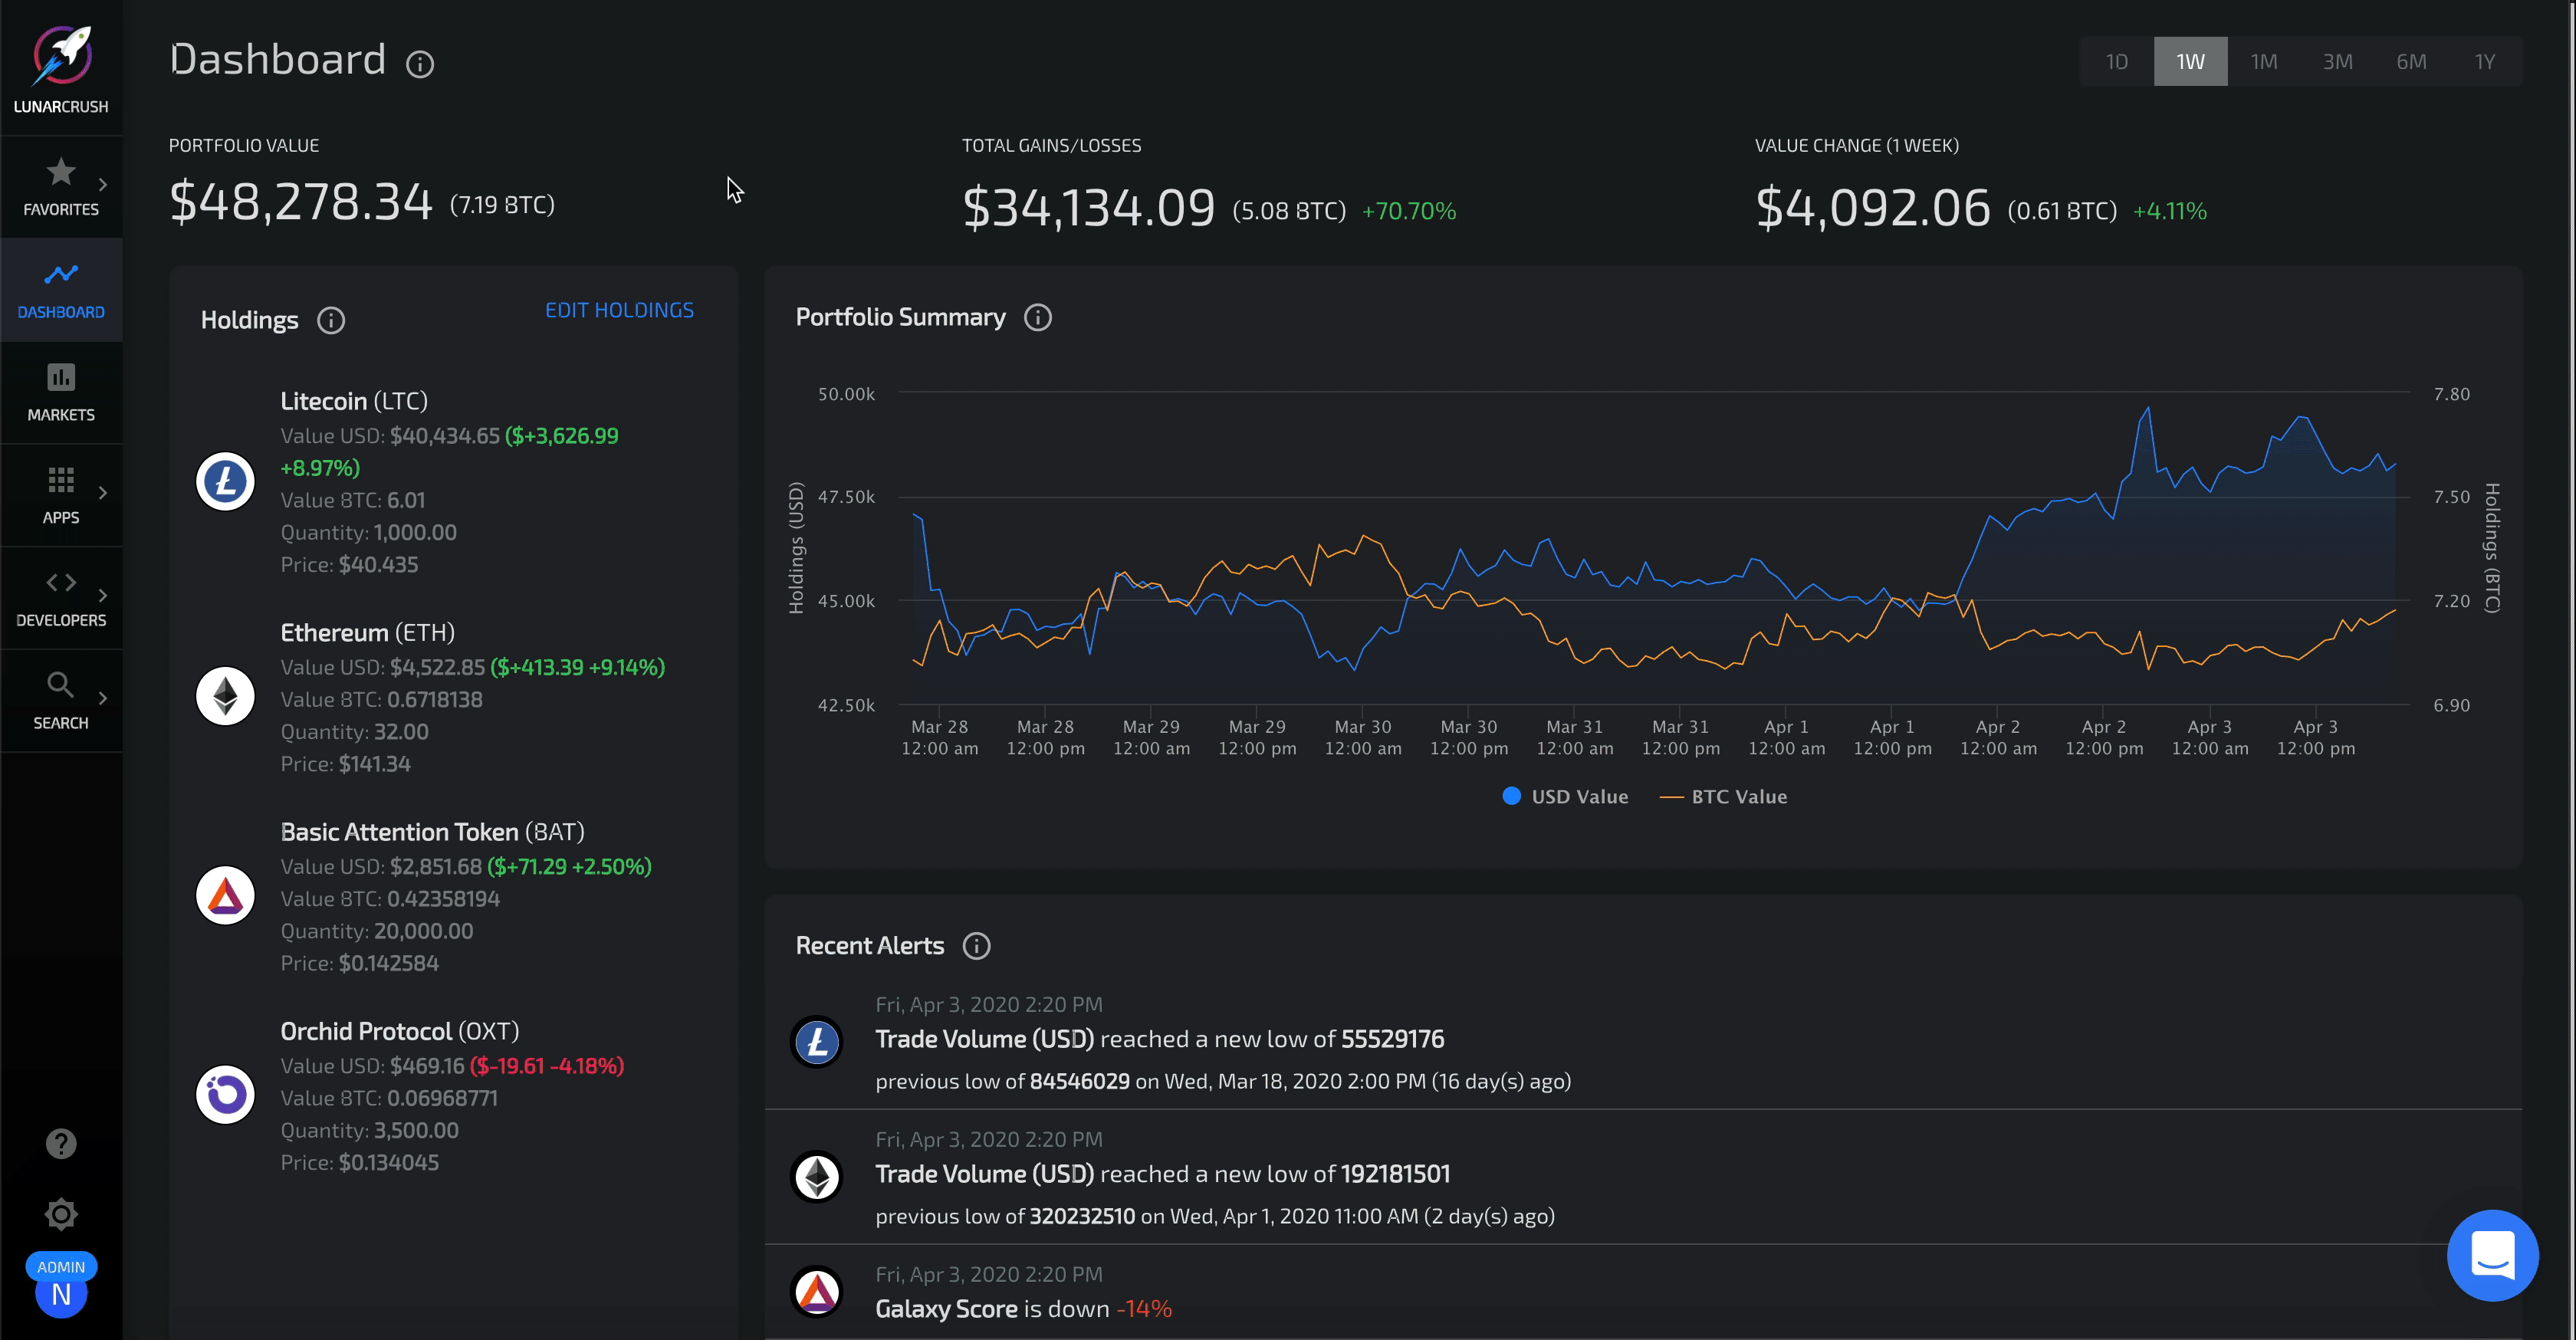The height and width of the screenshot is (1340, 2576).
Task: Click Ethereum Quantity: 32.00 line
Action: [x=354, y=732]
